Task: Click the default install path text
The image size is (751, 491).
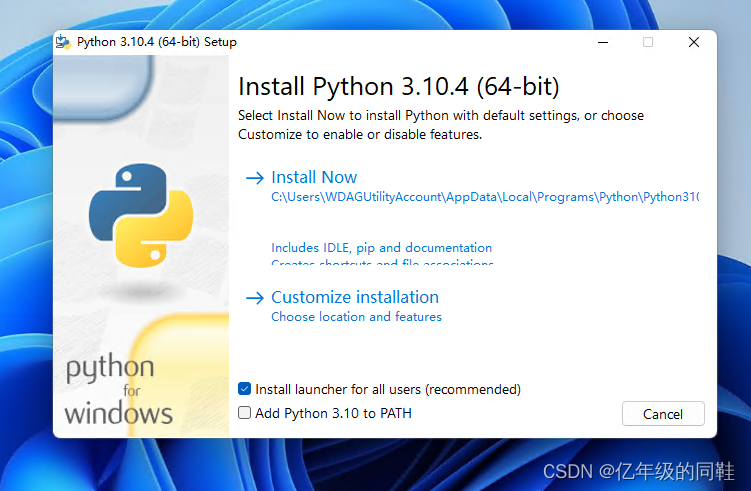Action: click(485, 197)
